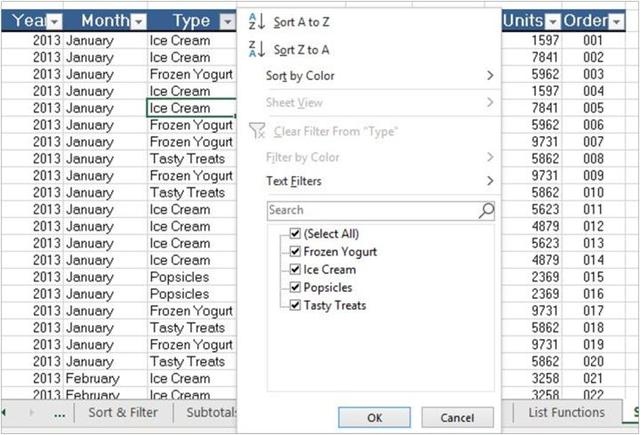Click the search magnifier icon
640x435 pixels.
pyautogui.click(x=486, y=210)
